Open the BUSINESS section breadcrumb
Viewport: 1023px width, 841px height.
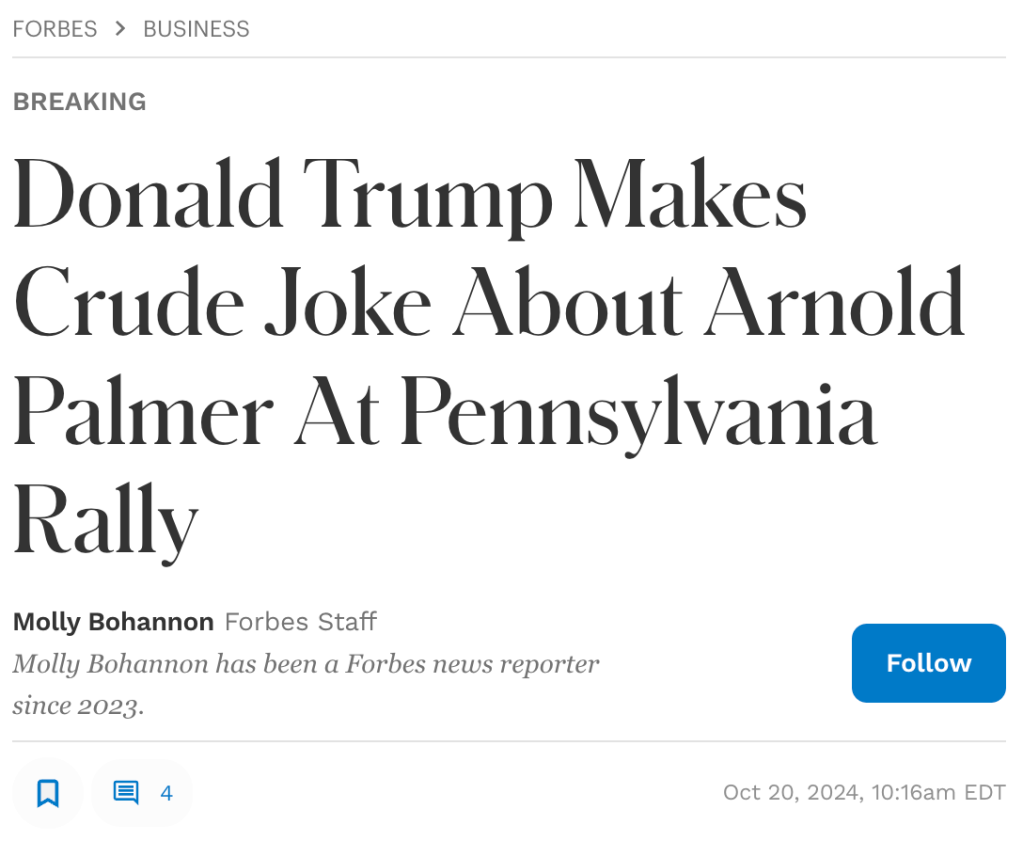(196, 29)
